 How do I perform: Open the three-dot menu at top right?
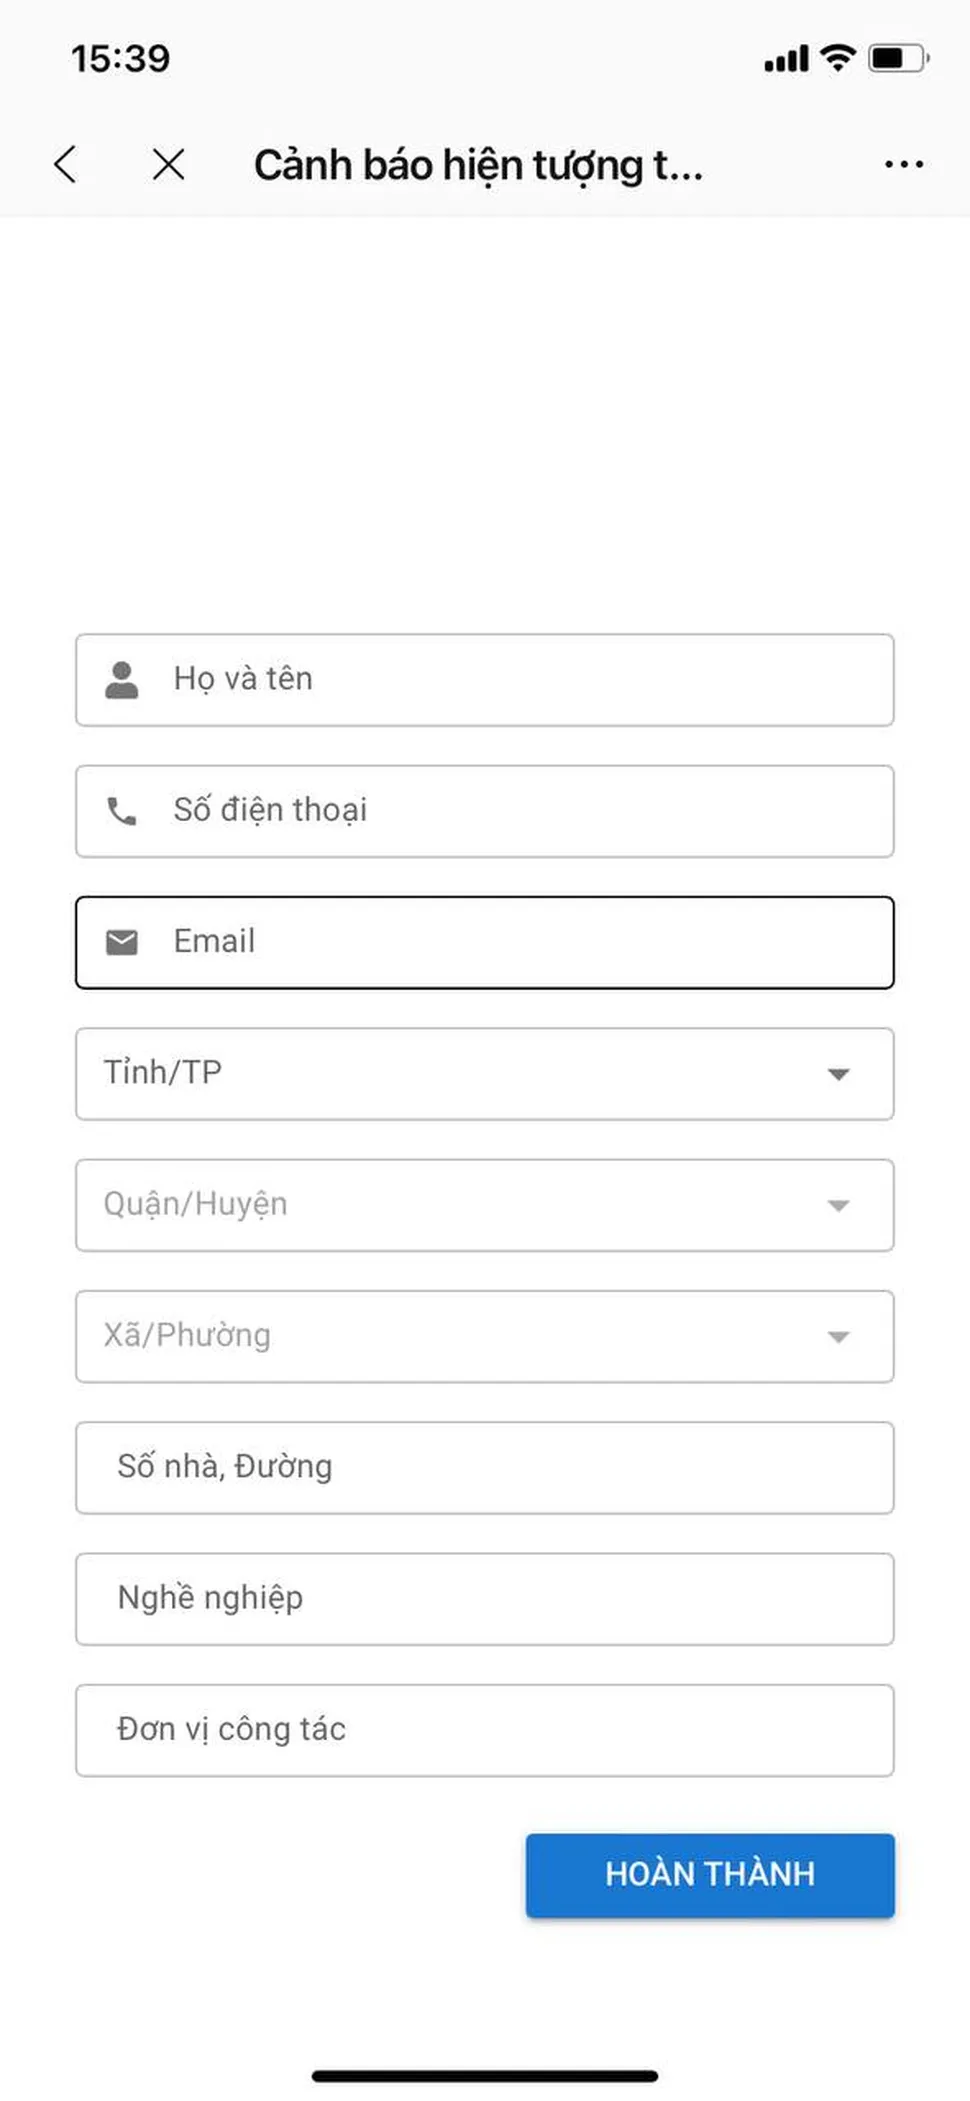pos(901,164)
